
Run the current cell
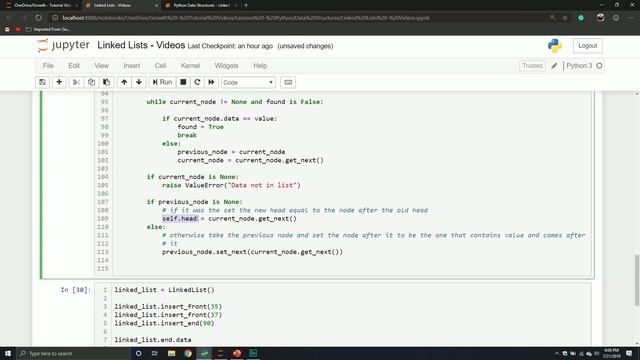point(162,82)
